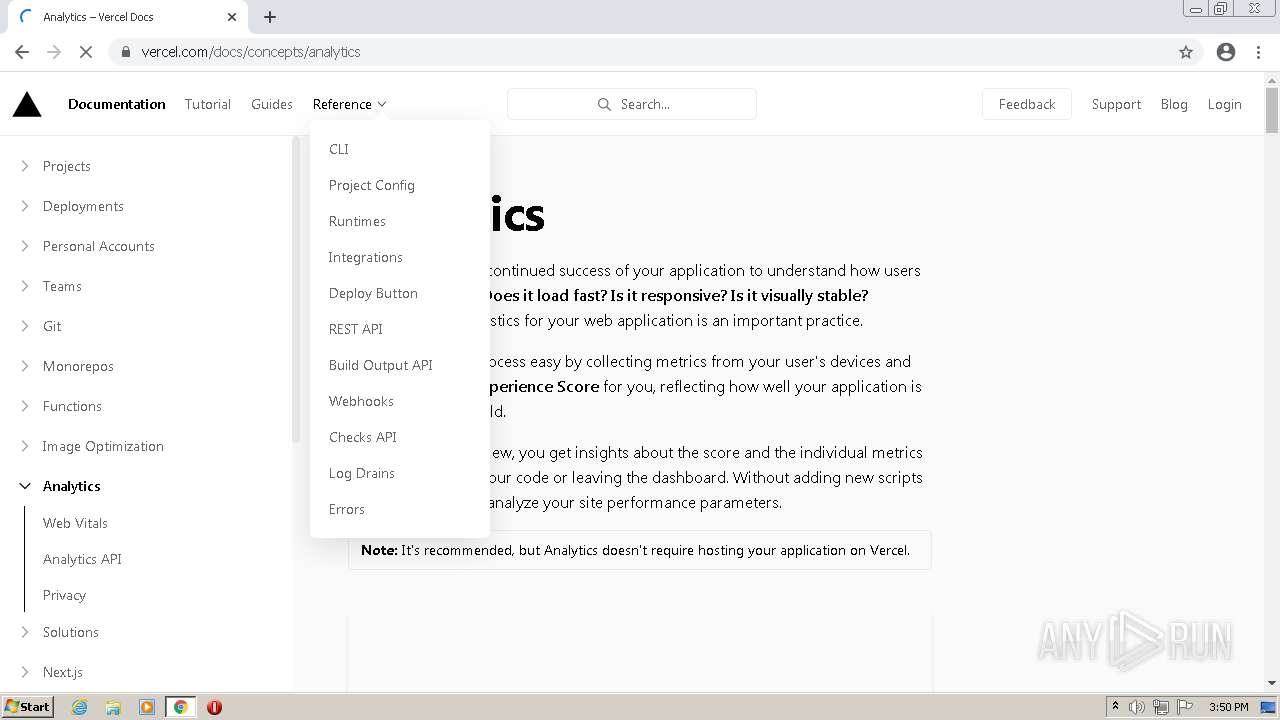1280x720 pixels.
Task: Open Web Vitals sidebar page
Action: pyautogui.click(x=75, y=523)
